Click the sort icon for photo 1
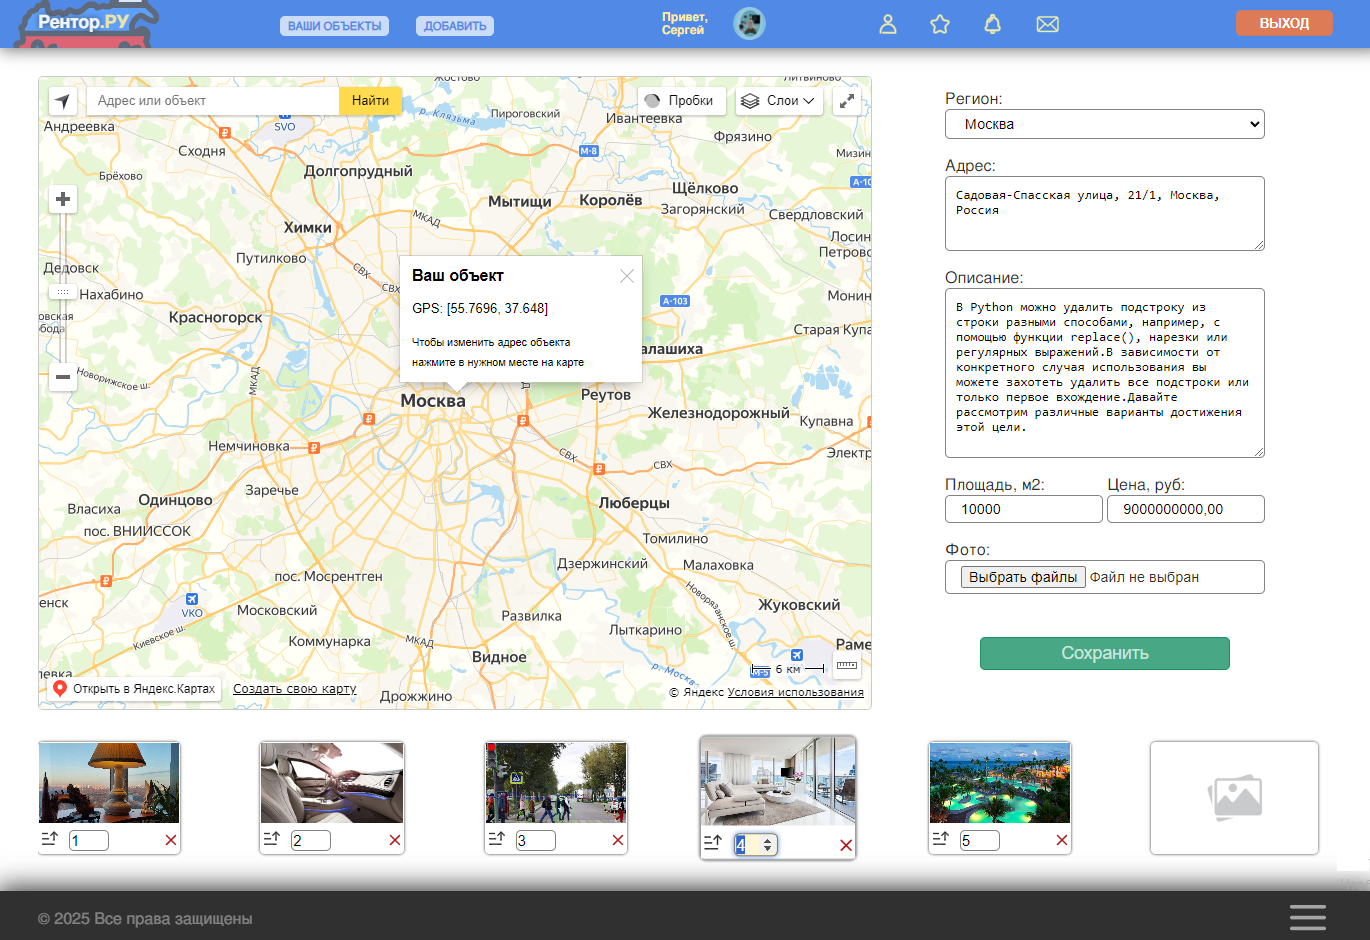Image resolution: width=1370 pixels, height=940 pixels. pyautogui.click(x=50, y=839)
